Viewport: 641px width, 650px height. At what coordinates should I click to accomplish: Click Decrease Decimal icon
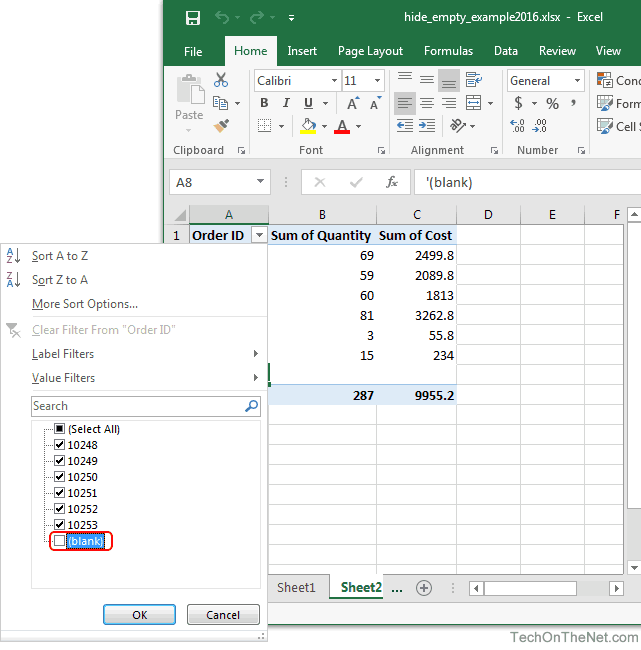[539, 126]
